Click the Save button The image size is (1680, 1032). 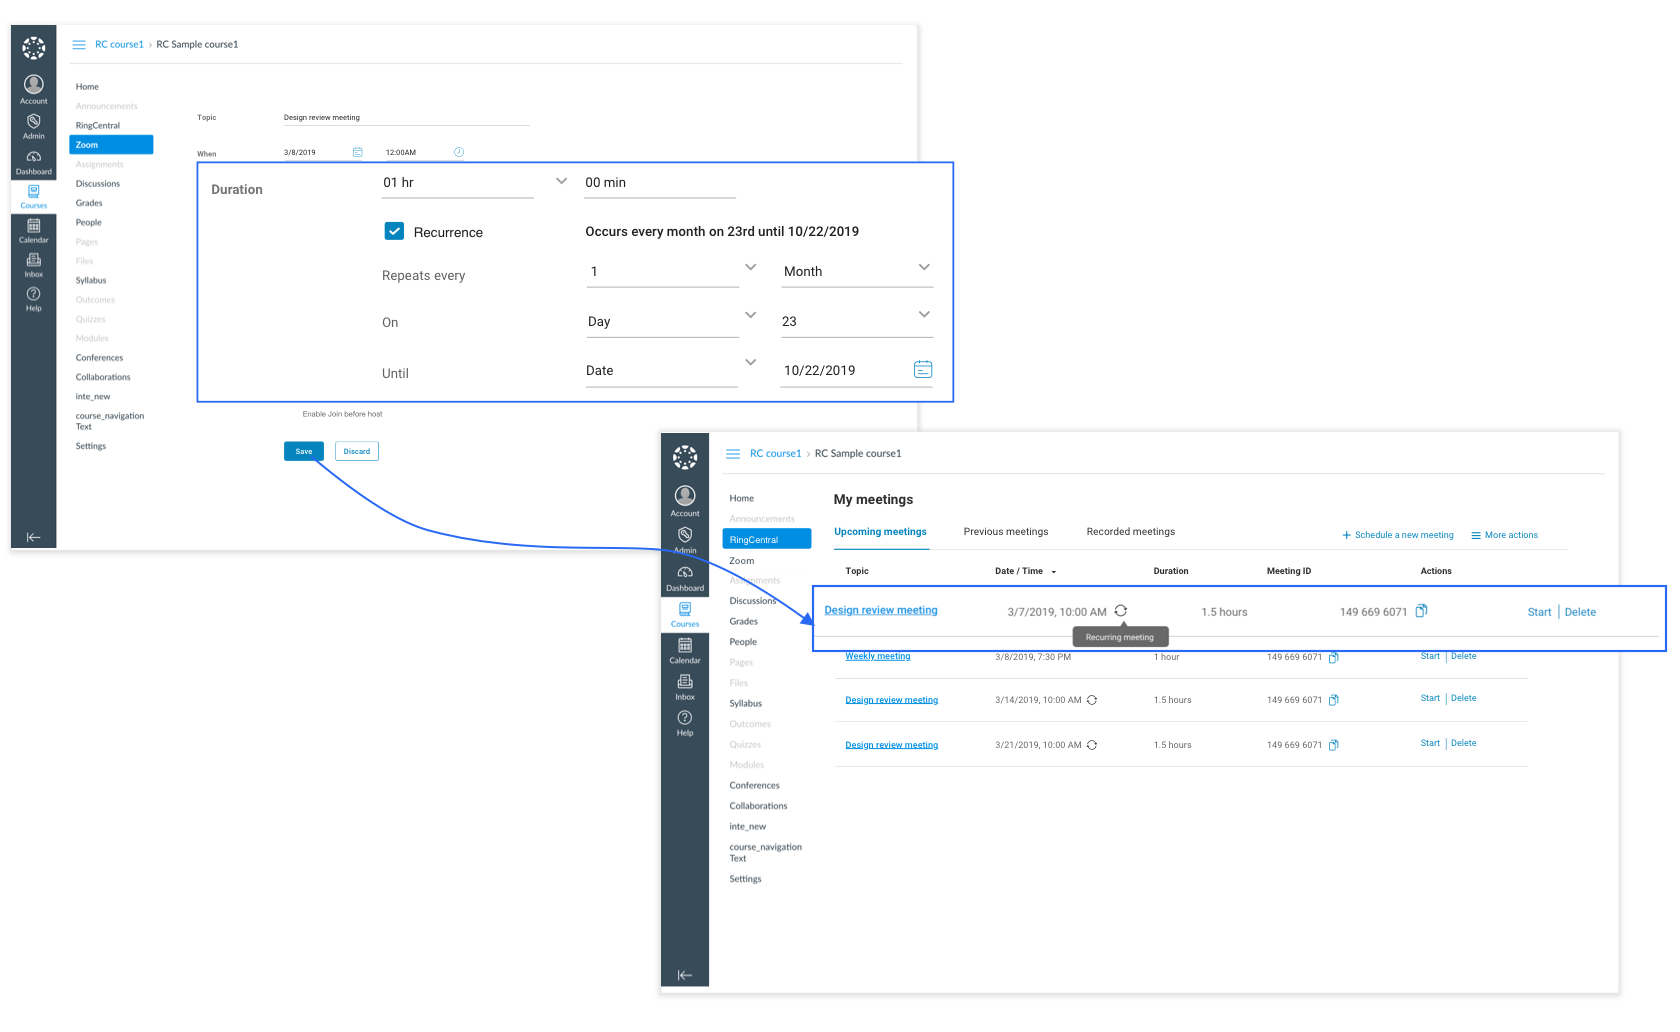(x=304, y=451)
